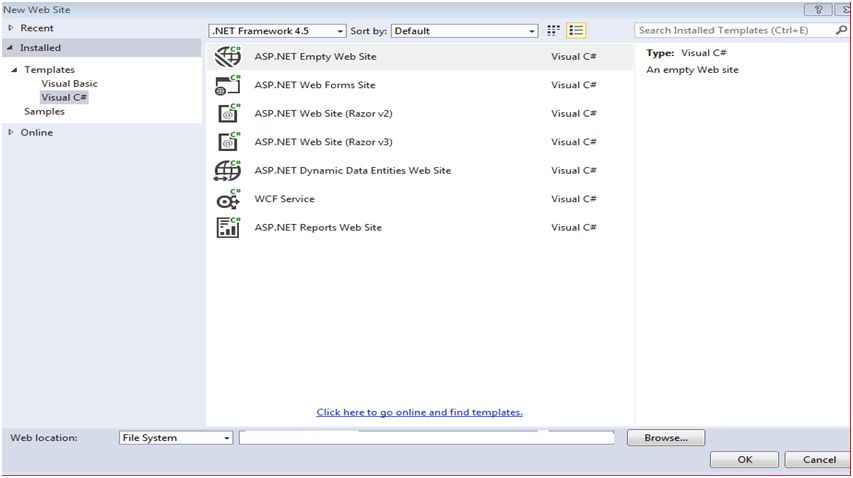The width and height of the screenshot is (853, 478).
Task: Select the Templates tree item label
Action: (x=50, y=70)
